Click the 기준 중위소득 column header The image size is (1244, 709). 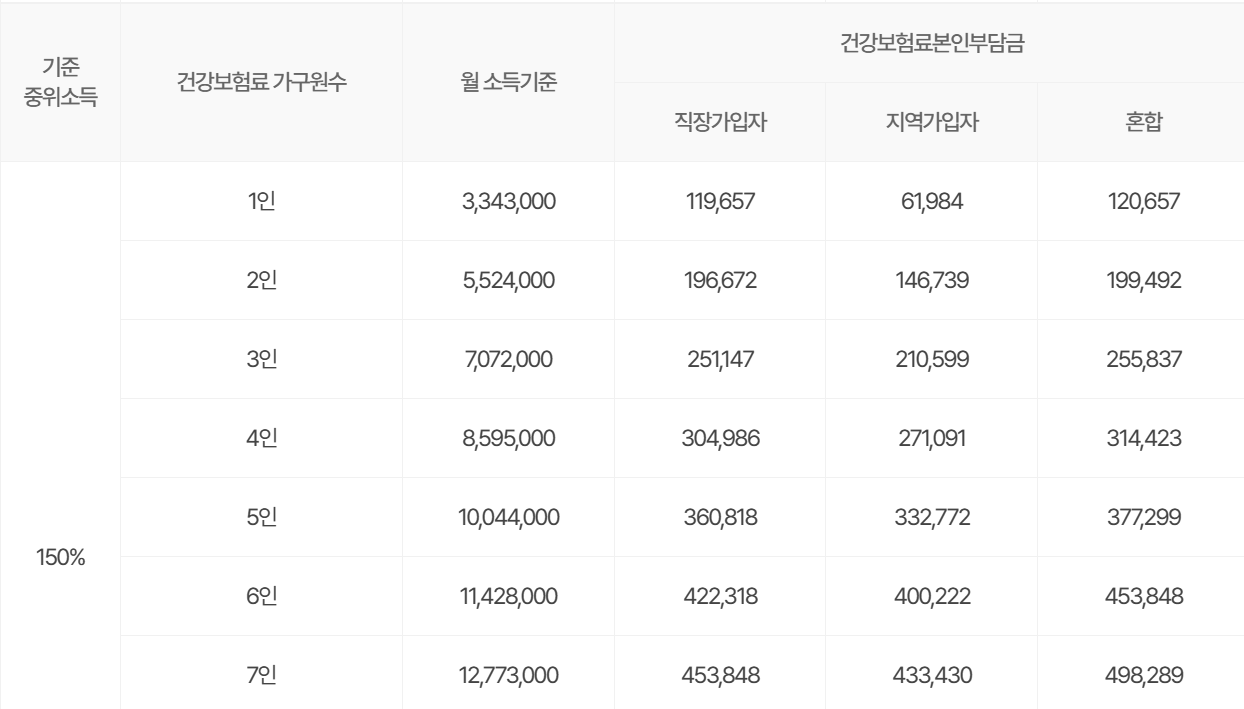60,82
